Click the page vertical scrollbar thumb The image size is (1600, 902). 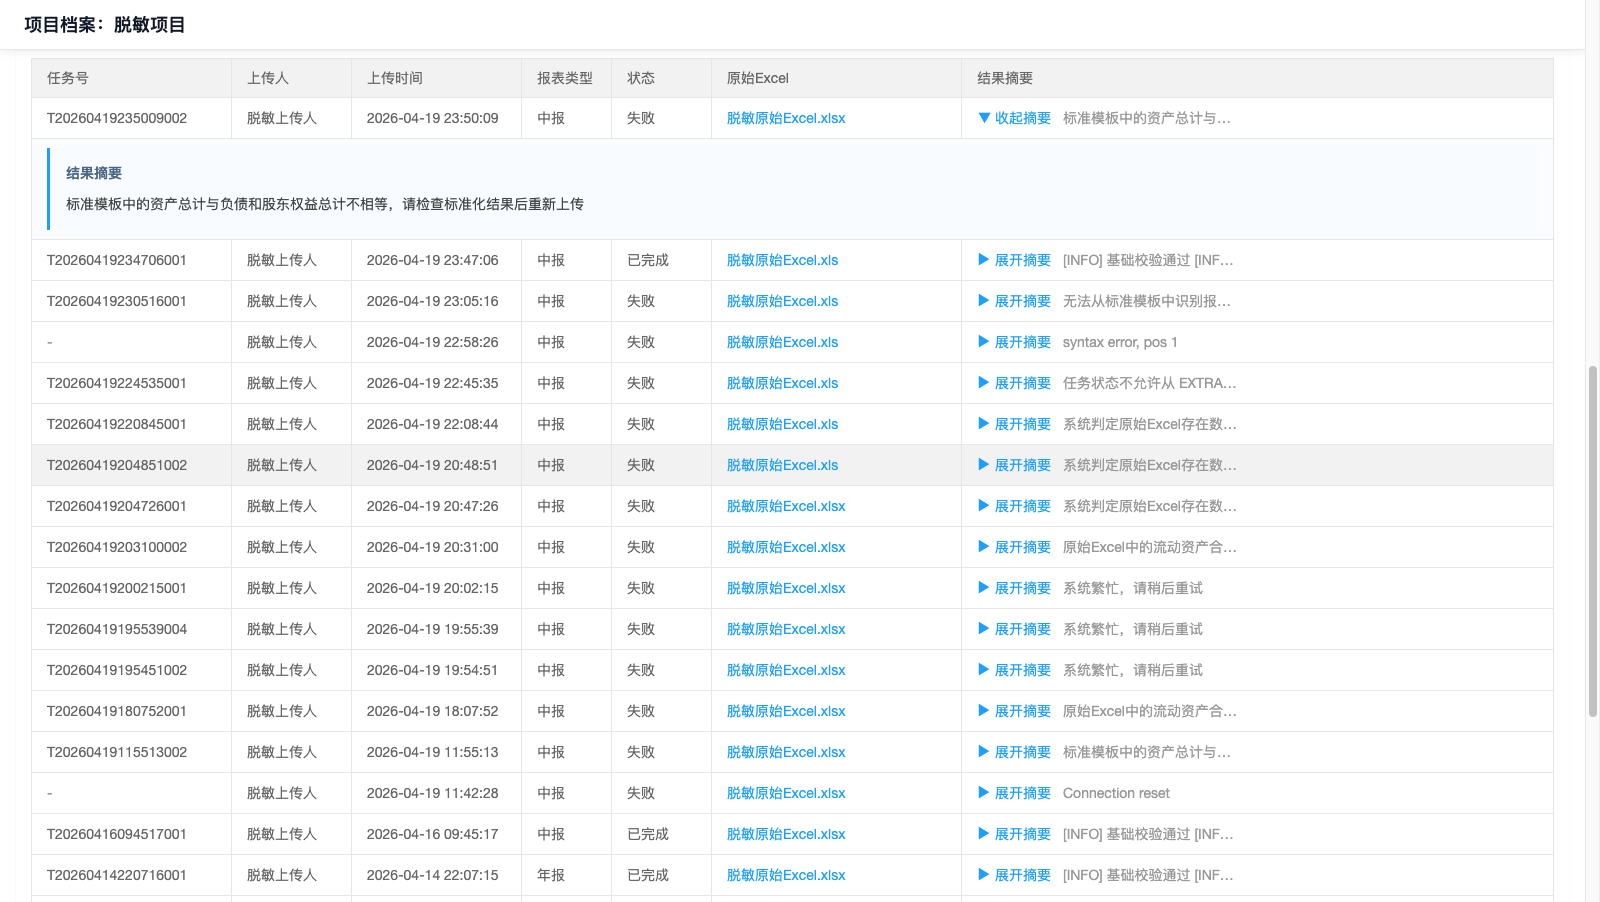(1592, 540)
